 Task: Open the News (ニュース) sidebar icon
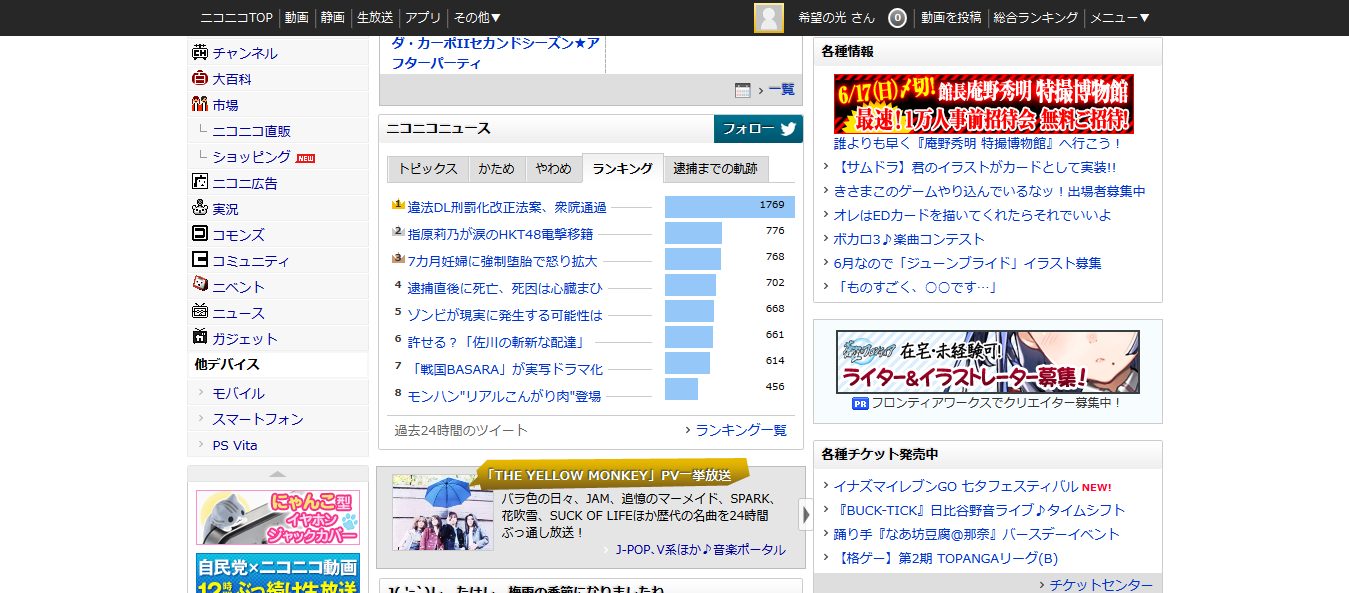pos(200,313)
